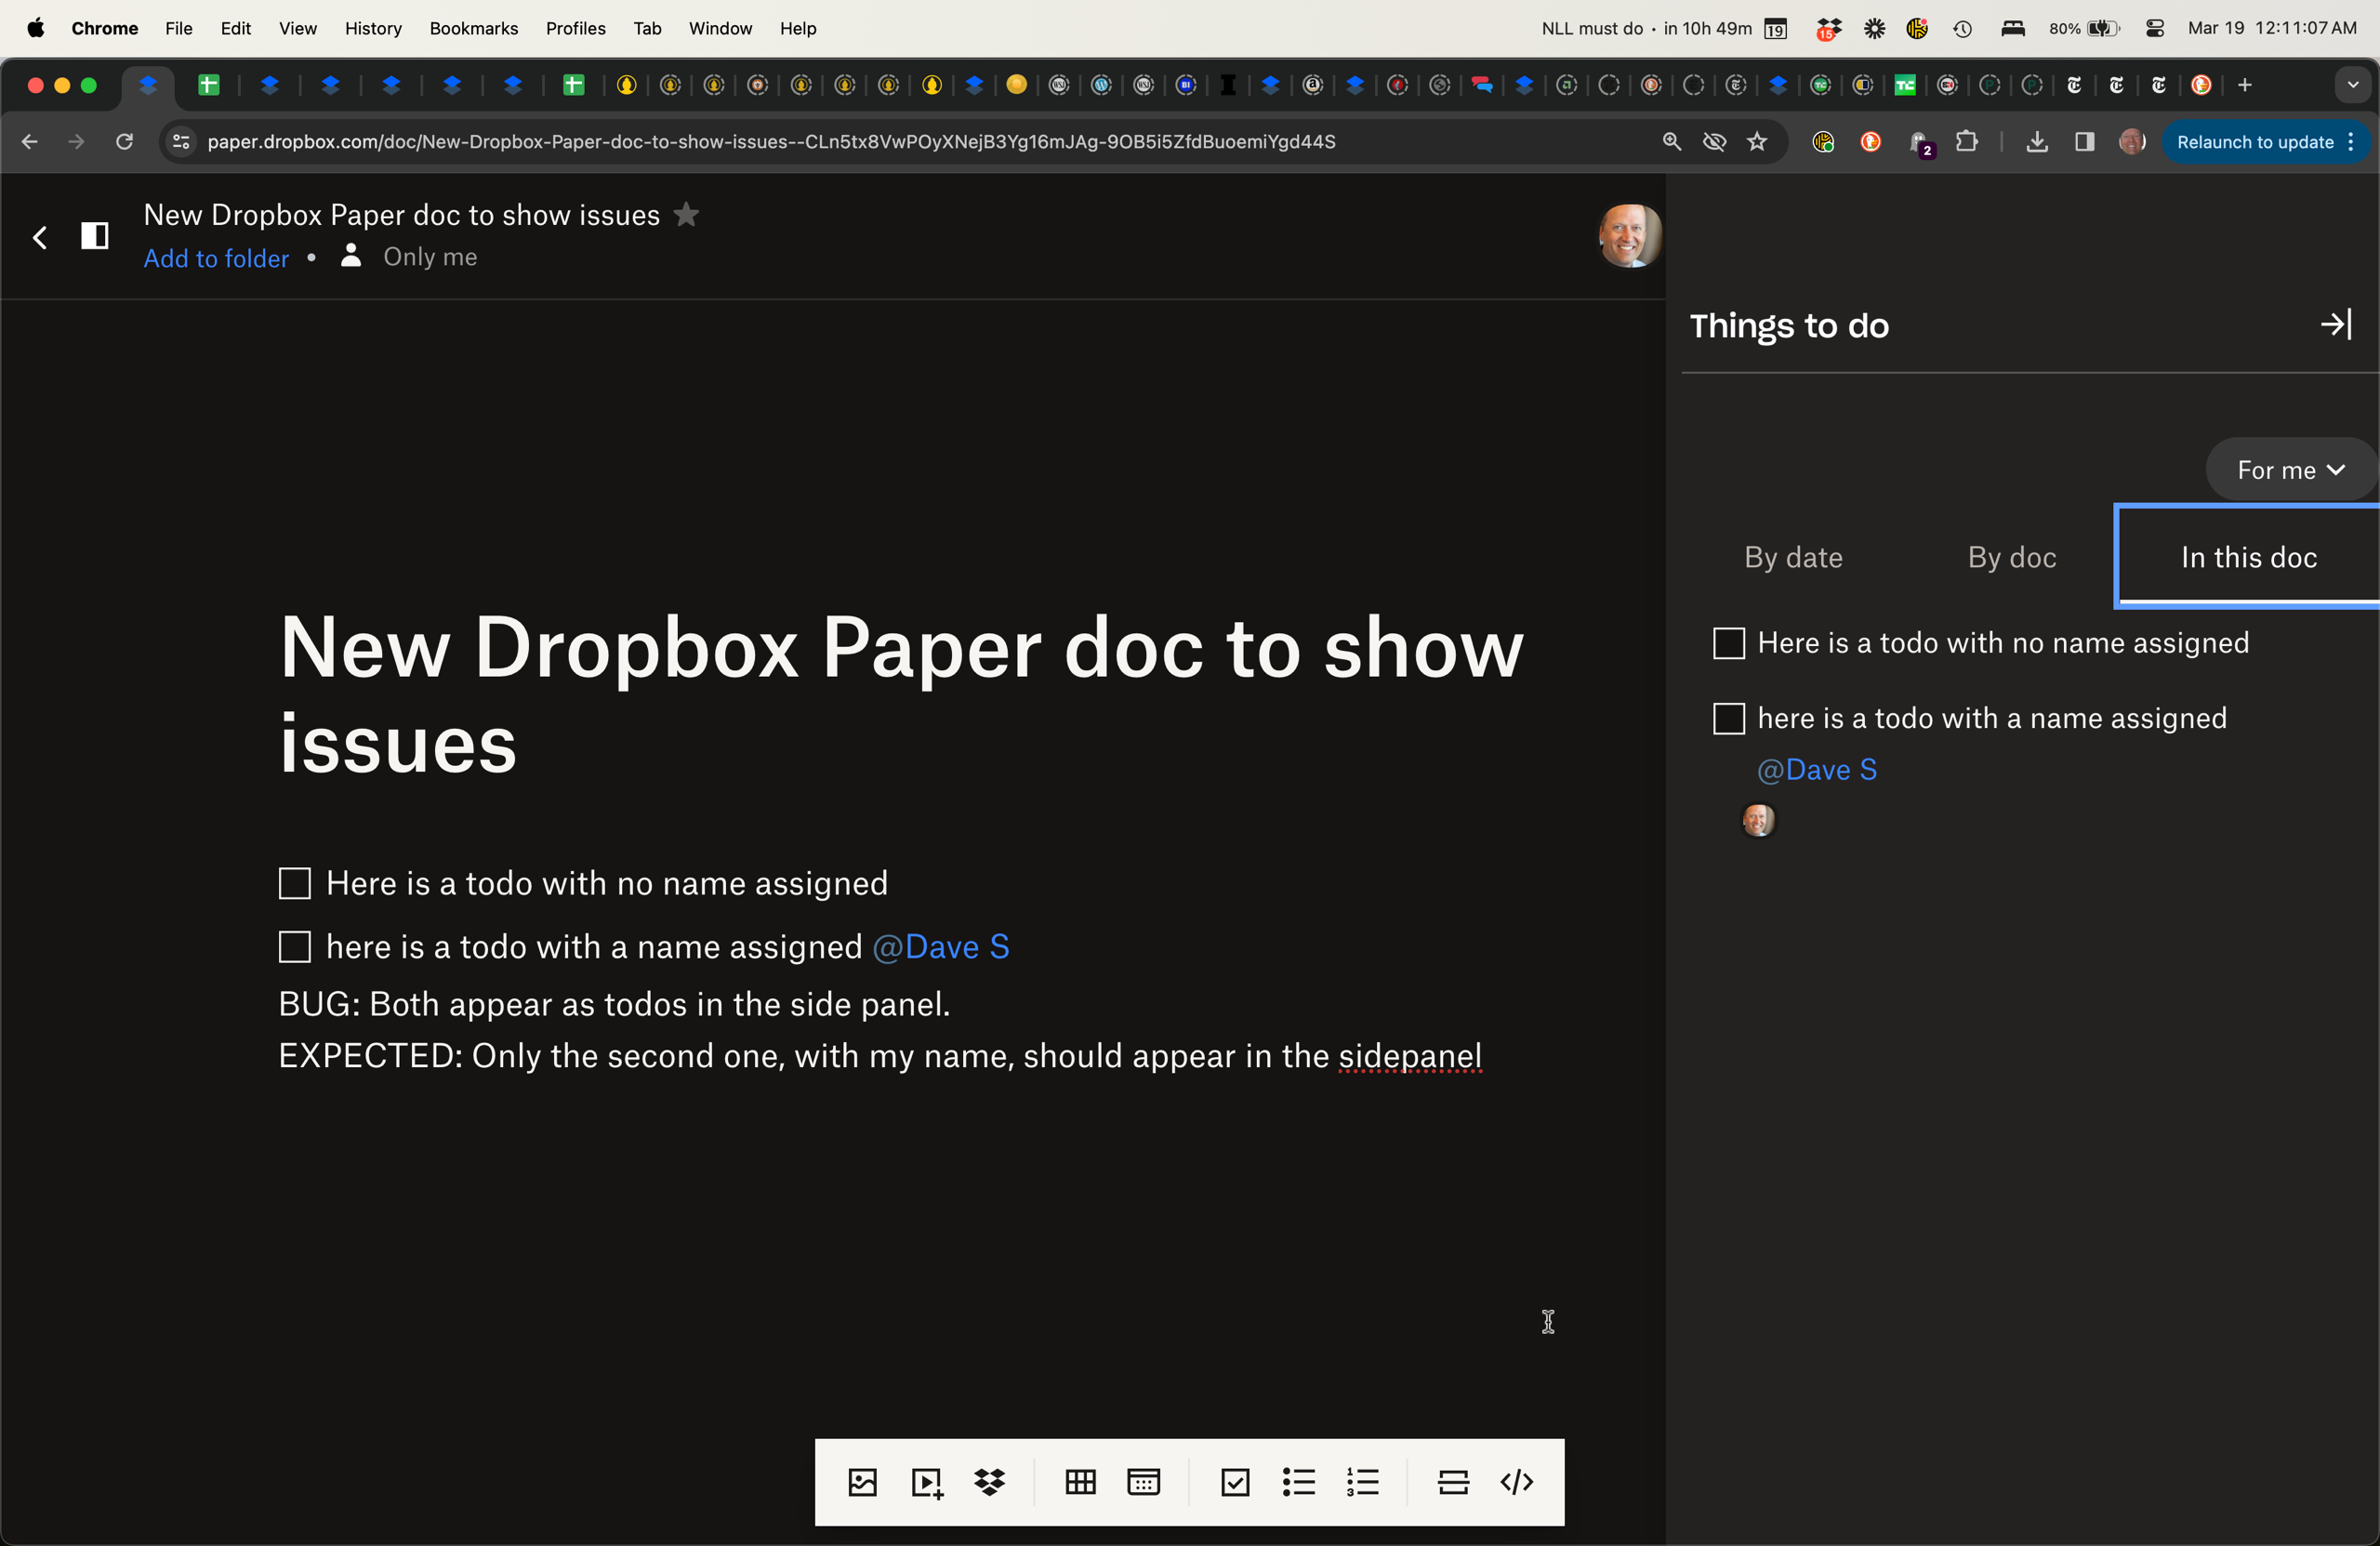Insert a timeline from the toolbar
Image resolution: width=2380 pixels, height=1546 pixels.
pyautogui.click(x=1143, y=1482)
